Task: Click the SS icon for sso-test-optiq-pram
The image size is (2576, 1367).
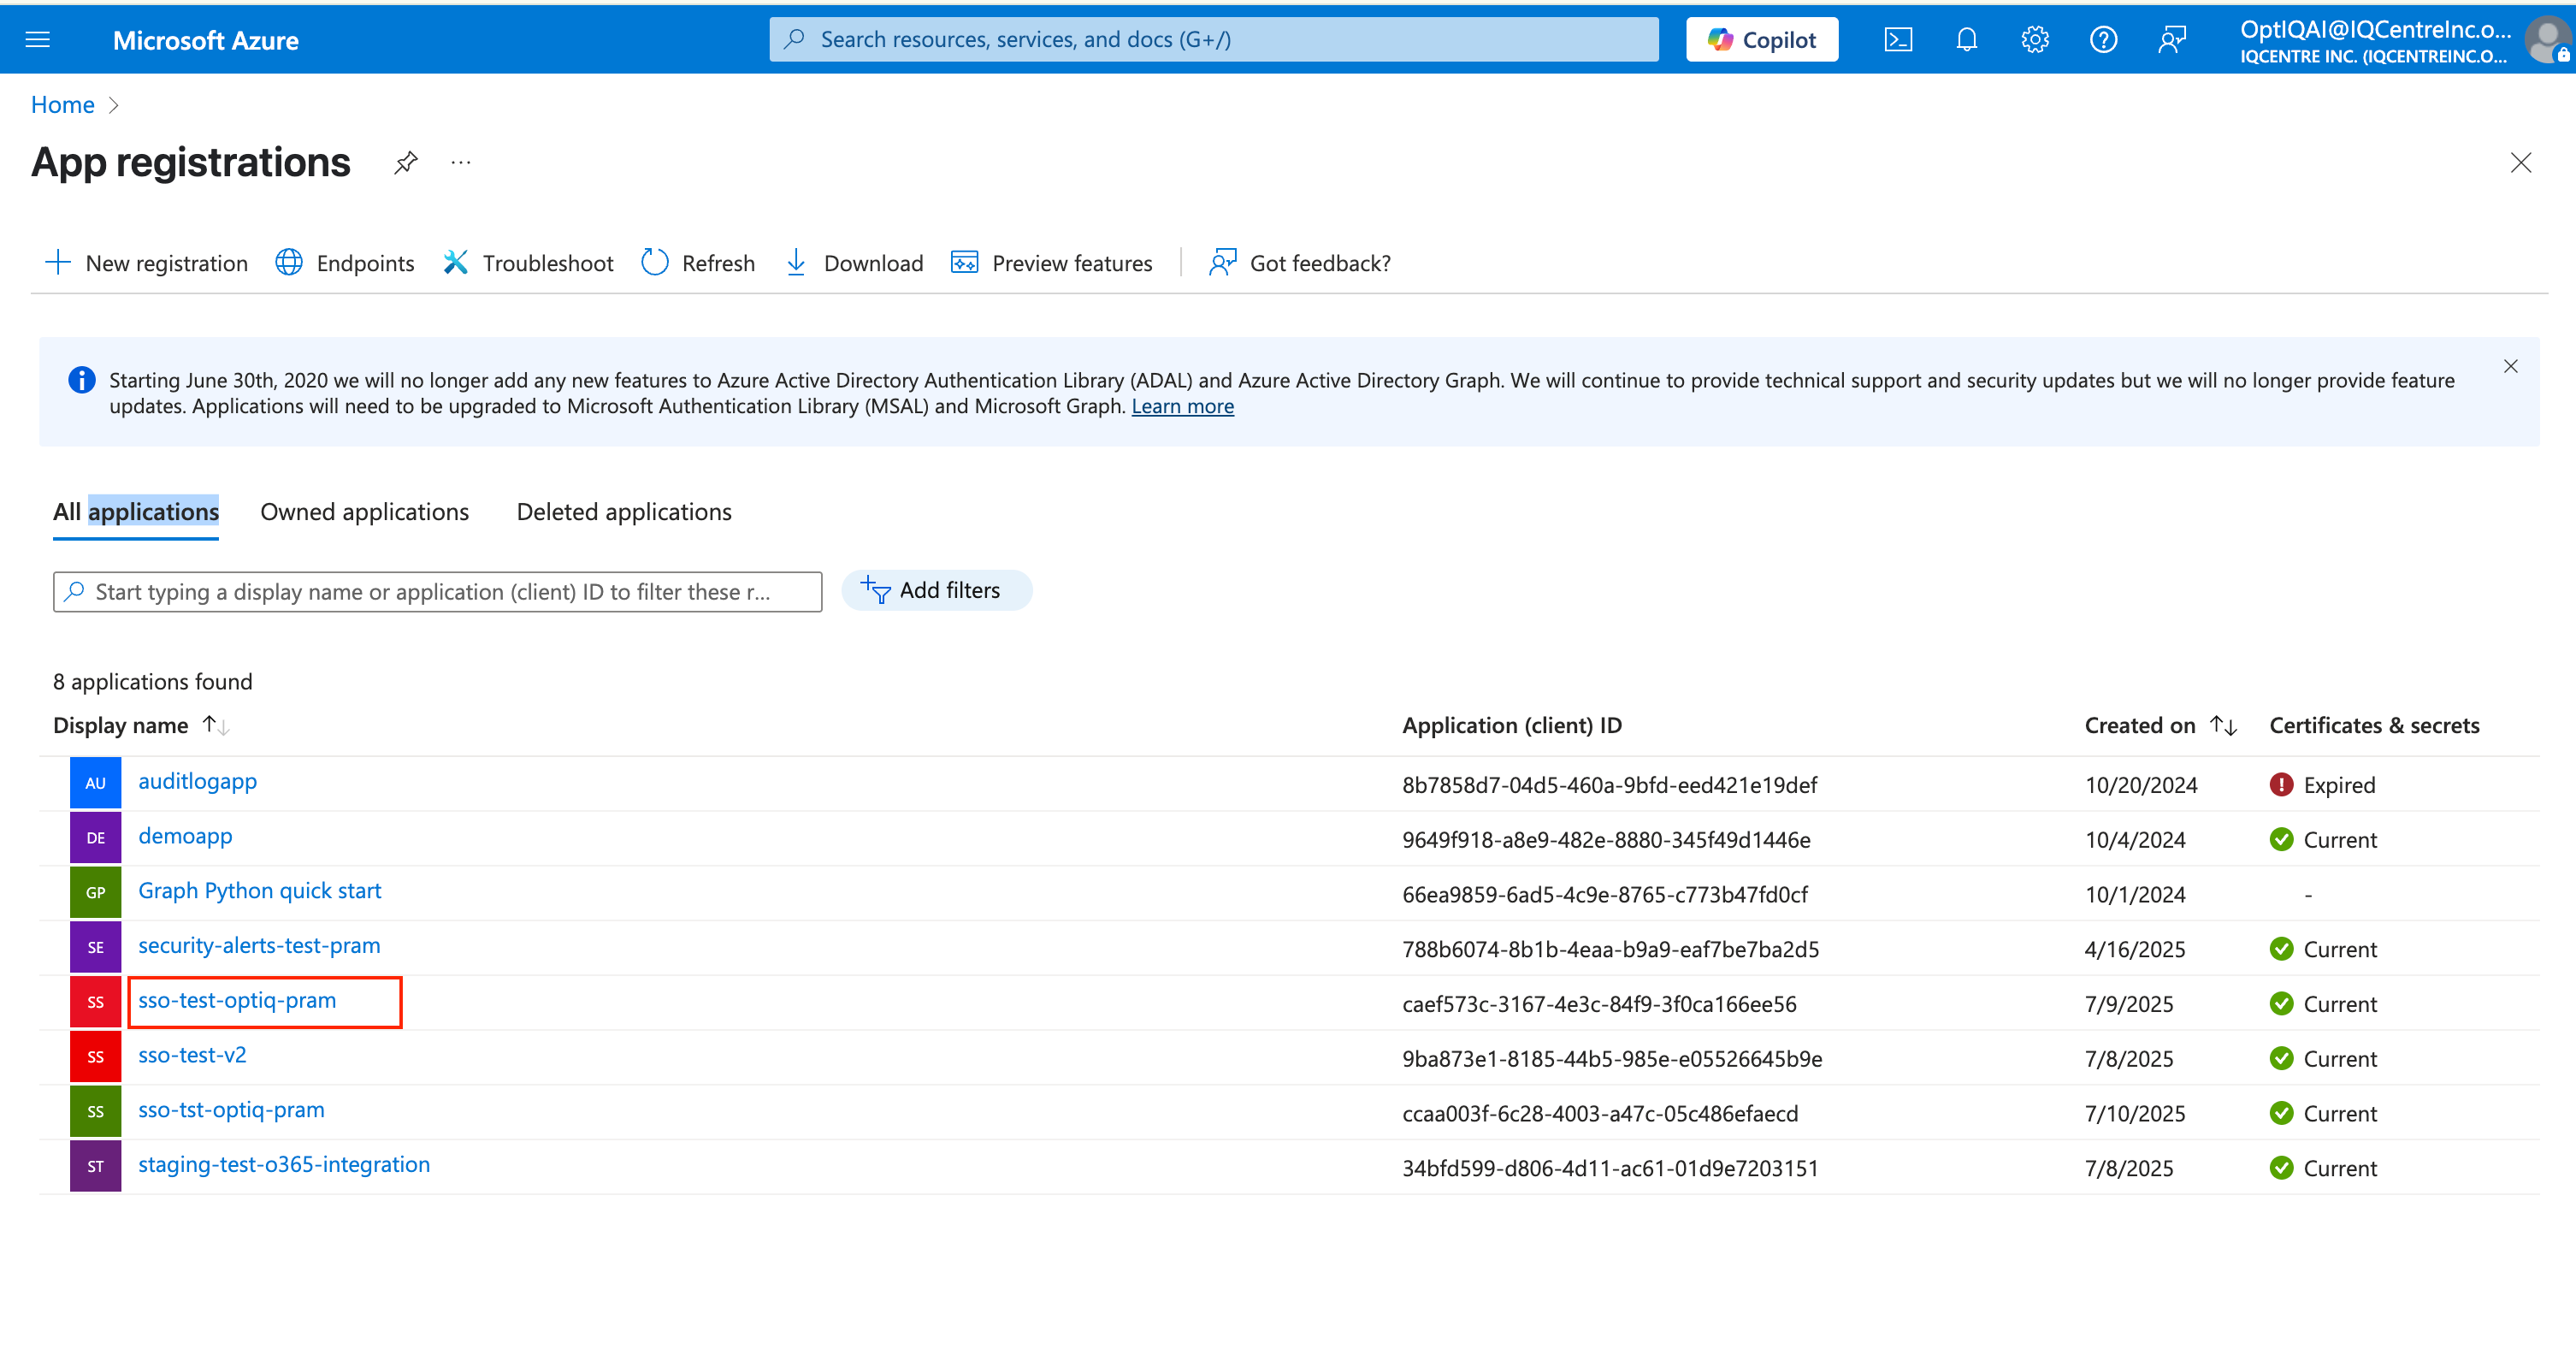Action: (95, 1002)
